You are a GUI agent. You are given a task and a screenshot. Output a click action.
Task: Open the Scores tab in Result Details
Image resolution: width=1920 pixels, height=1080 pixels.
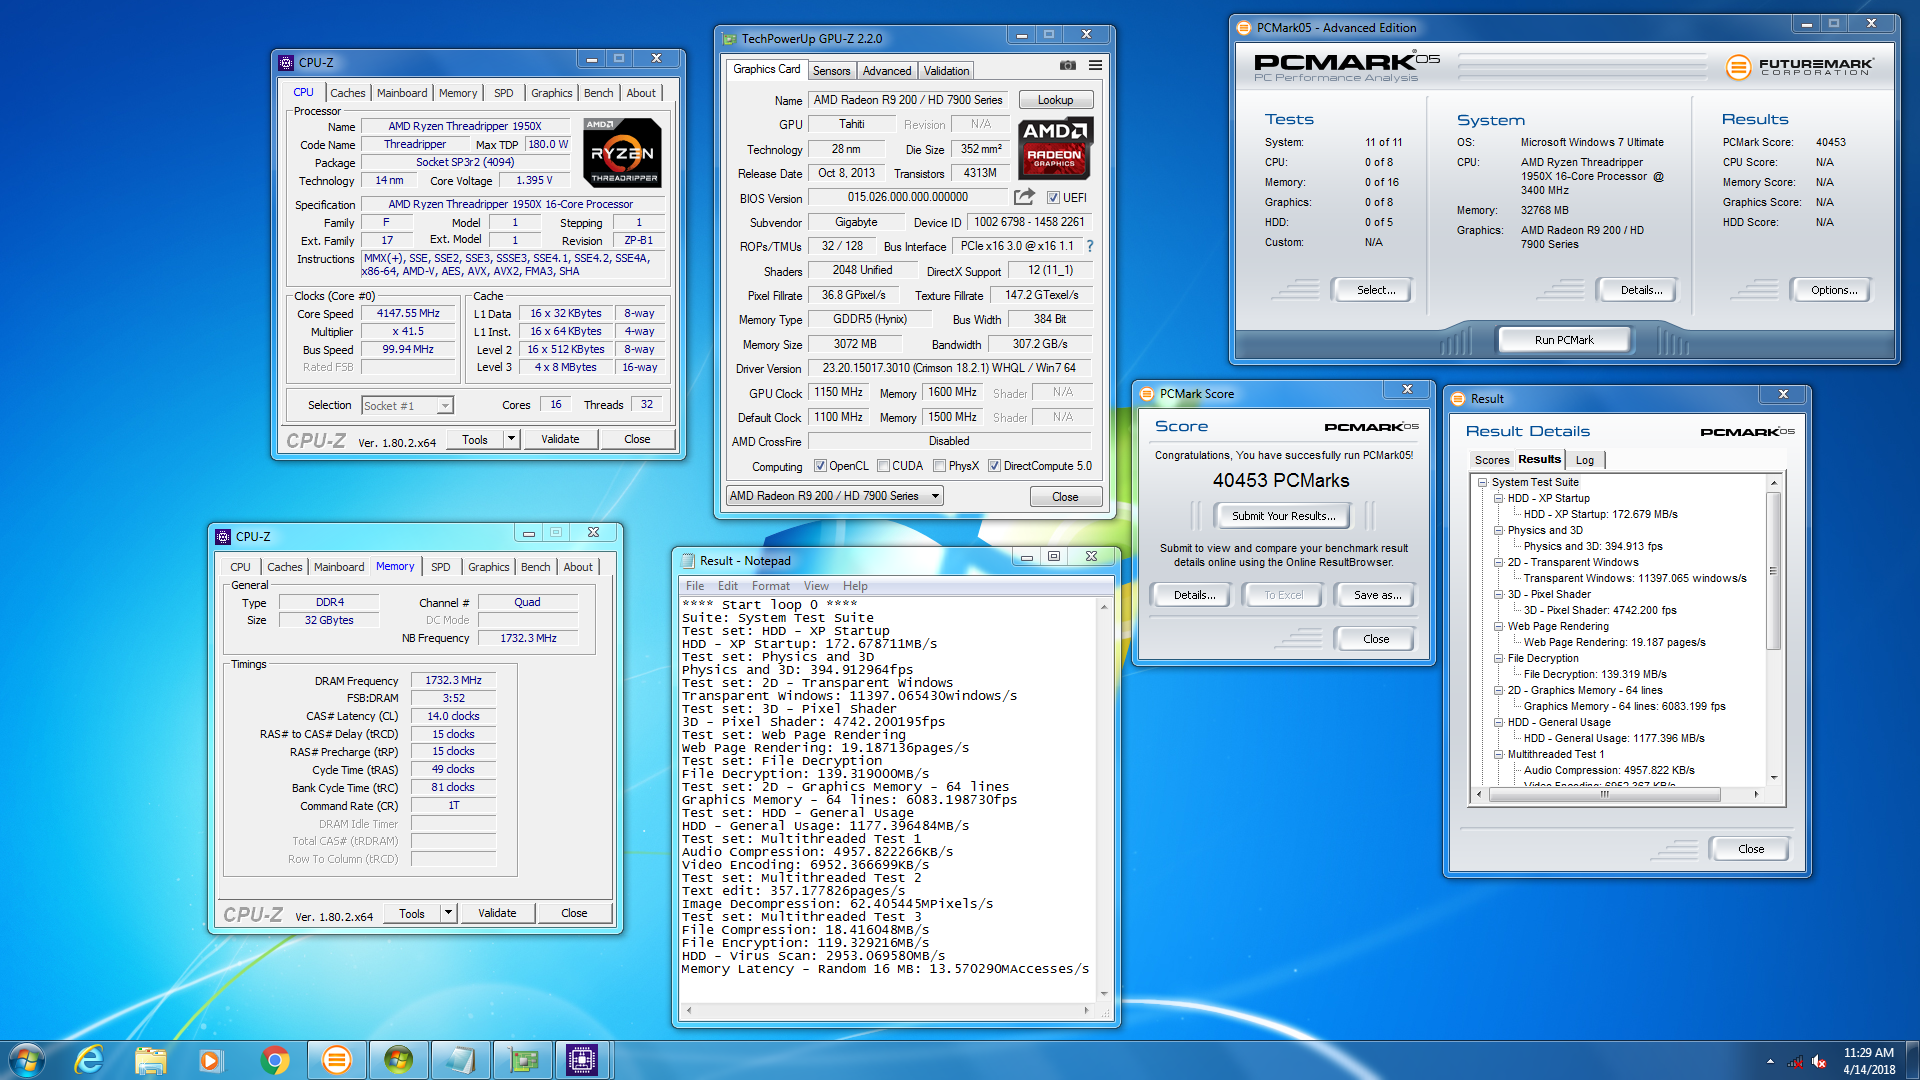coord(1492,460)
